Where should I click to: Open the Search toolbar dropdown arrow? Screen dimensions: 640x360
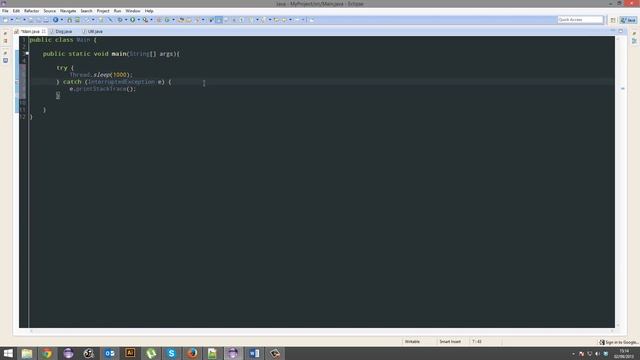tap(203, 20)
